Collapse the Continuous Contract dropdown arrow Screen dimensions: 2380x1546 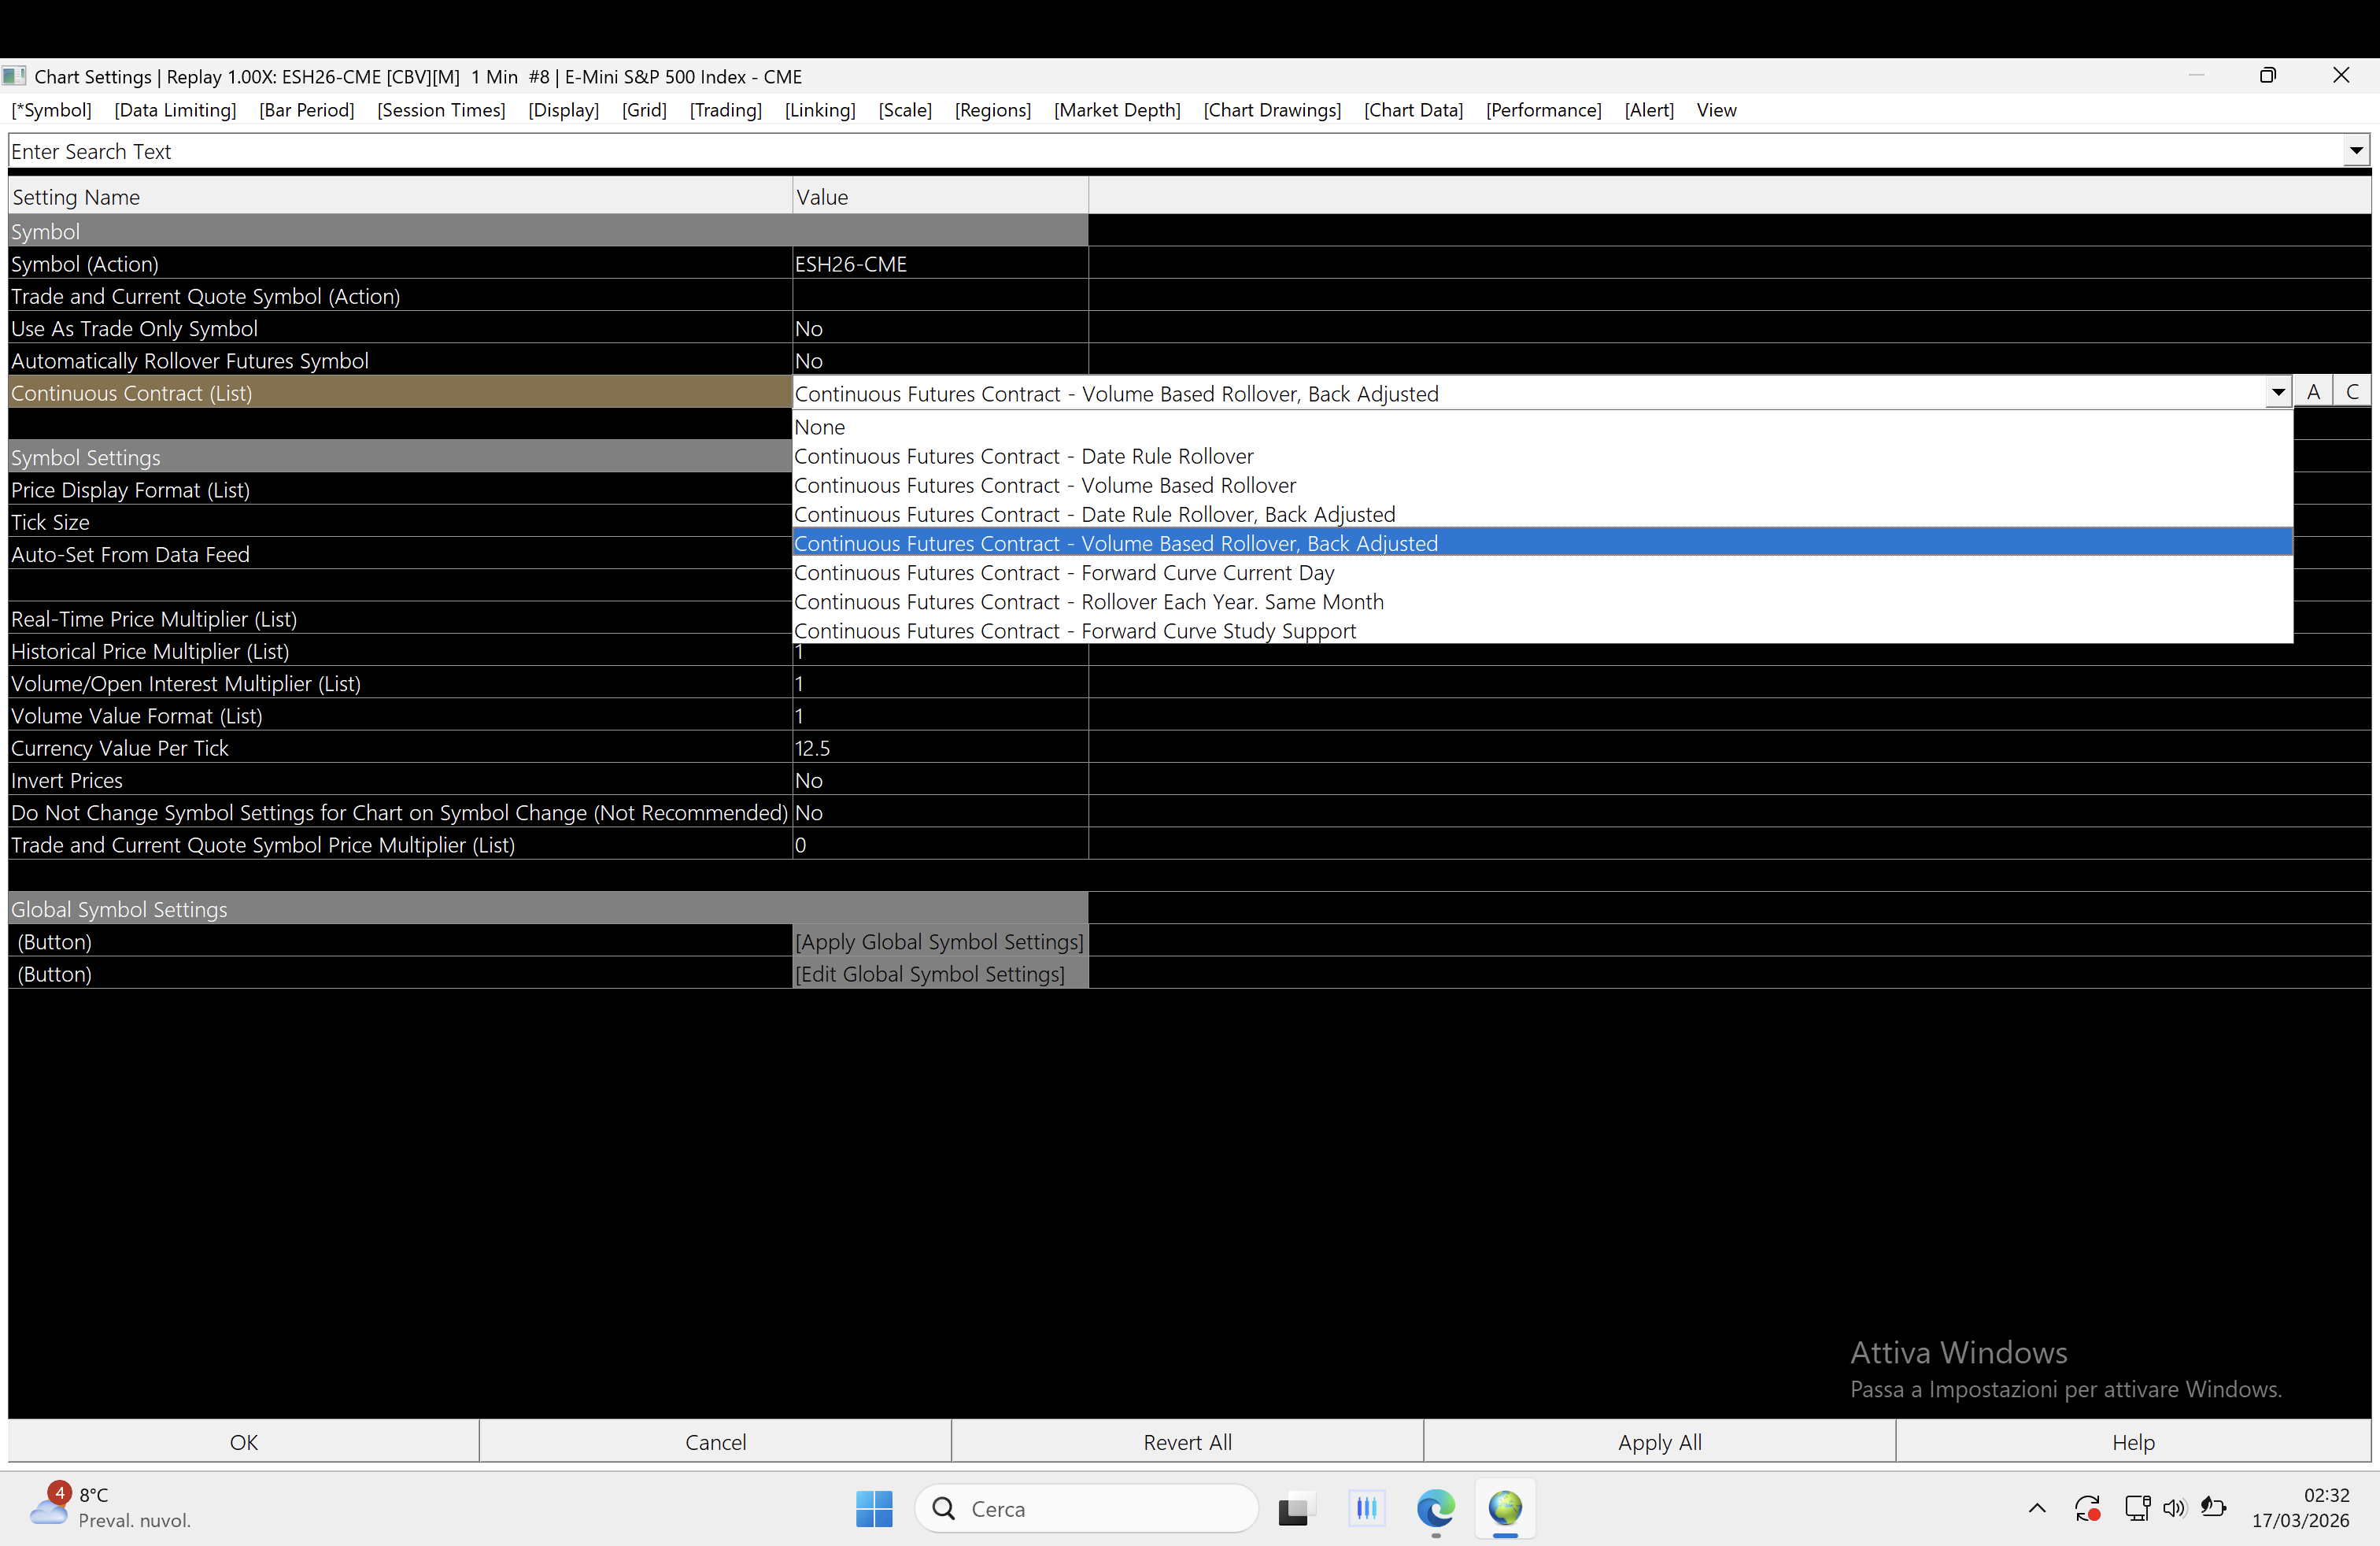pos(2278,393)
